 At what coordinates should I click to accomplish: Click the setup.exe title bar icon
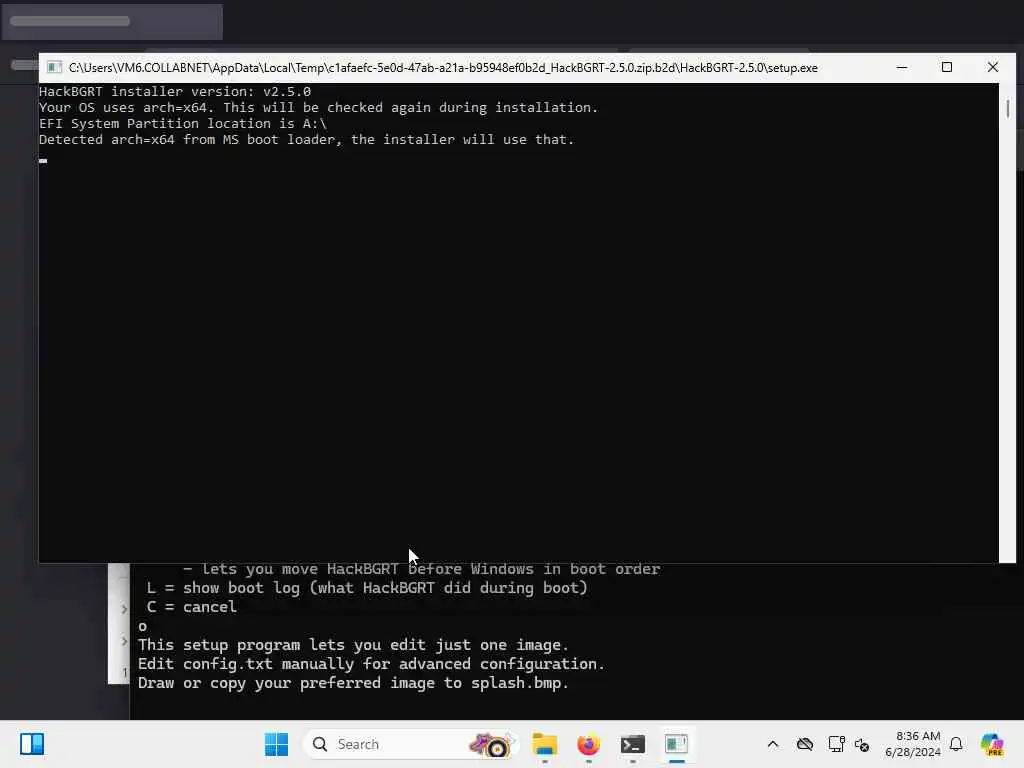[54, 67]
